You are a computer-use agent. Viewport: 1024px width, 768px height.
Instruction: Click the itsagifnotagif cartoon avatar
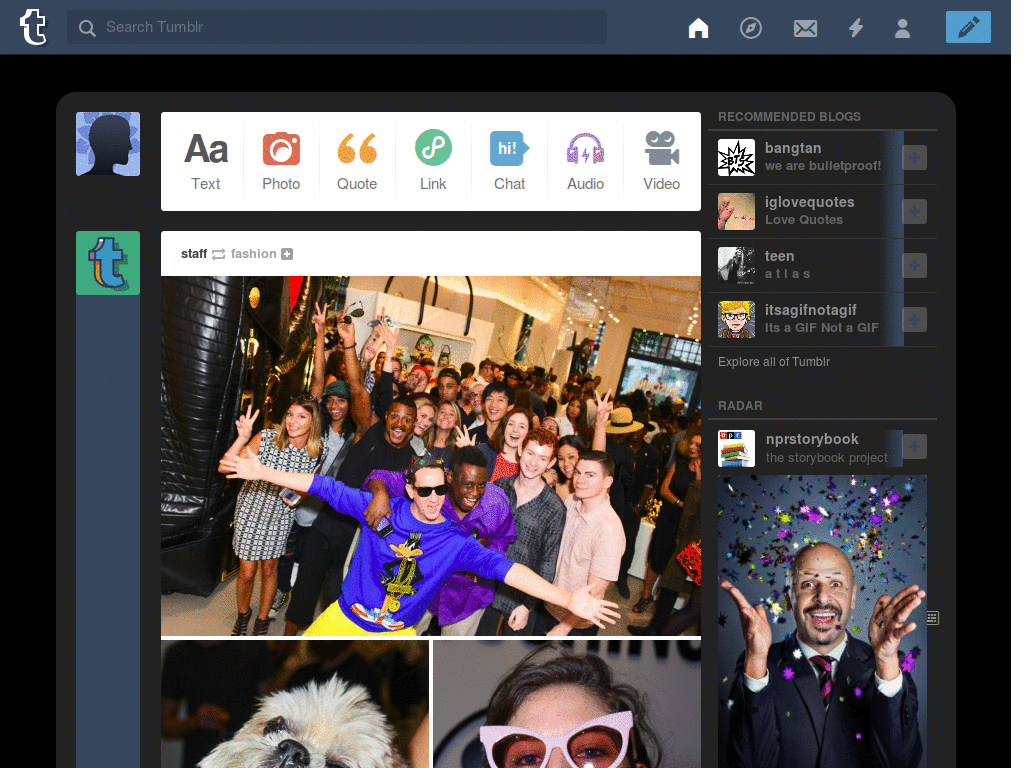coord(736,319)
